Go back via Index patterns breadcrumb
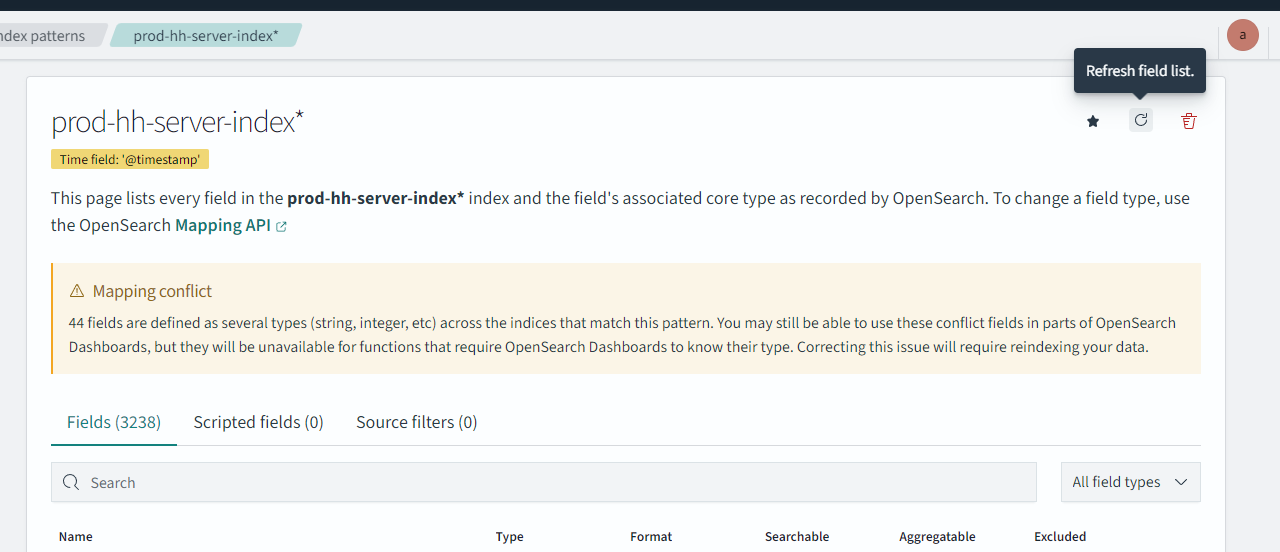Image resolution: width=1280 pixels, height=552 pixels. 43,36
